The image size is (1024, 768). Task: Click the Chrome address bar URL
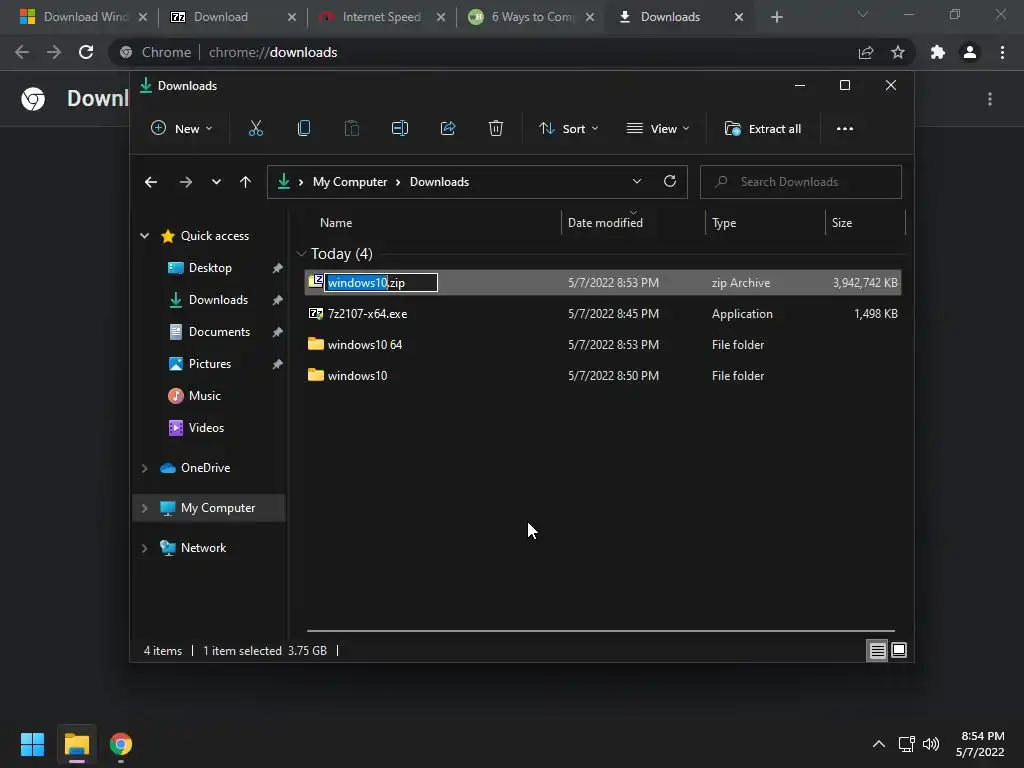coord(273,52)
